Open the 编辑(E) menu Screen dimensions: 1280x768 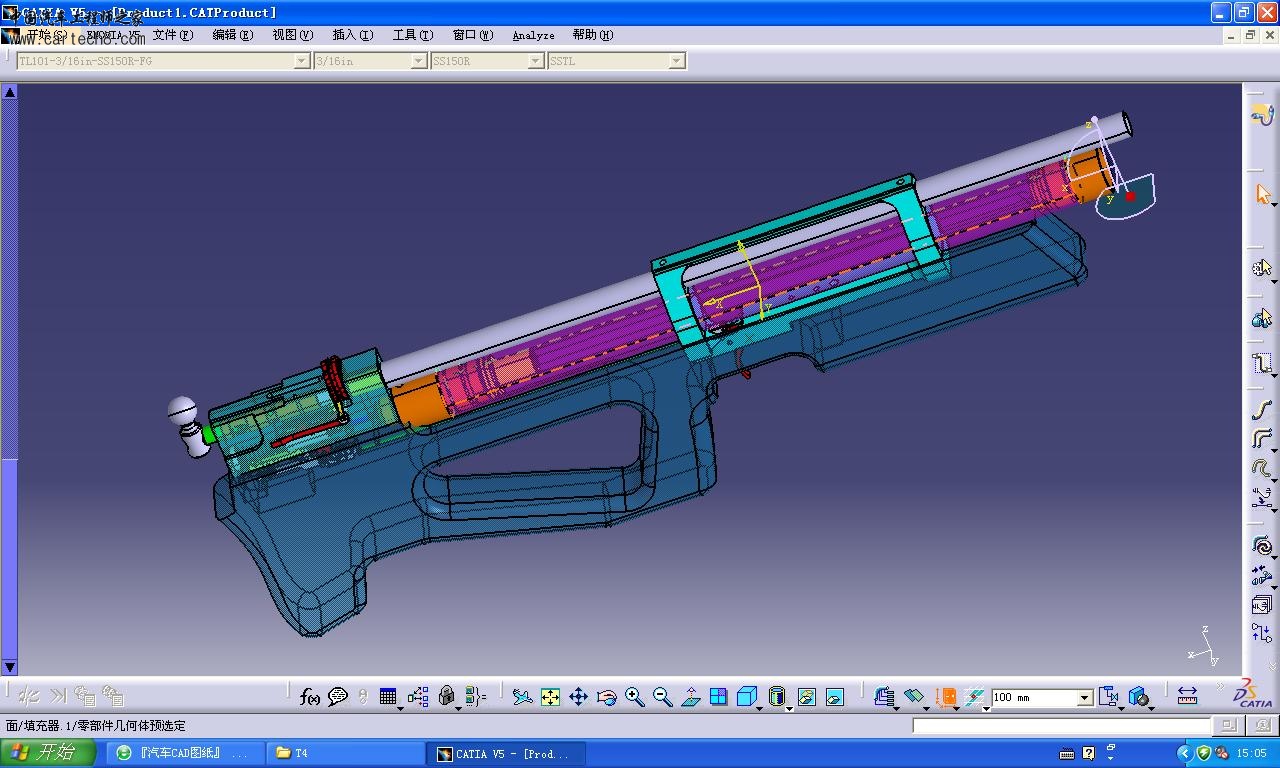pyautogui.click(x=232, y=35)
